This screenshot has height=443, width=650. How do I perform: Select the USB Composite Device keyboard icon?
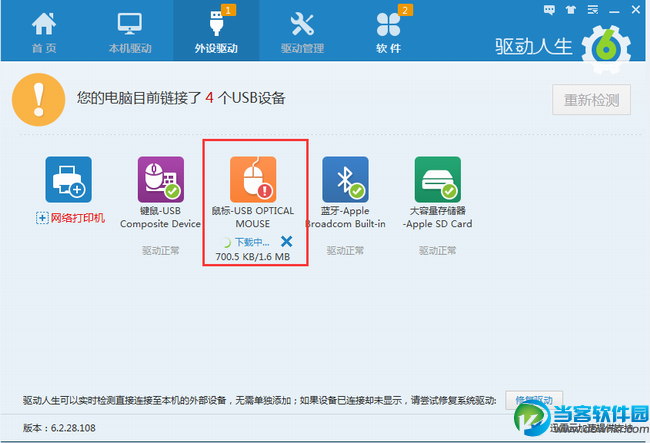pos(161,179)
